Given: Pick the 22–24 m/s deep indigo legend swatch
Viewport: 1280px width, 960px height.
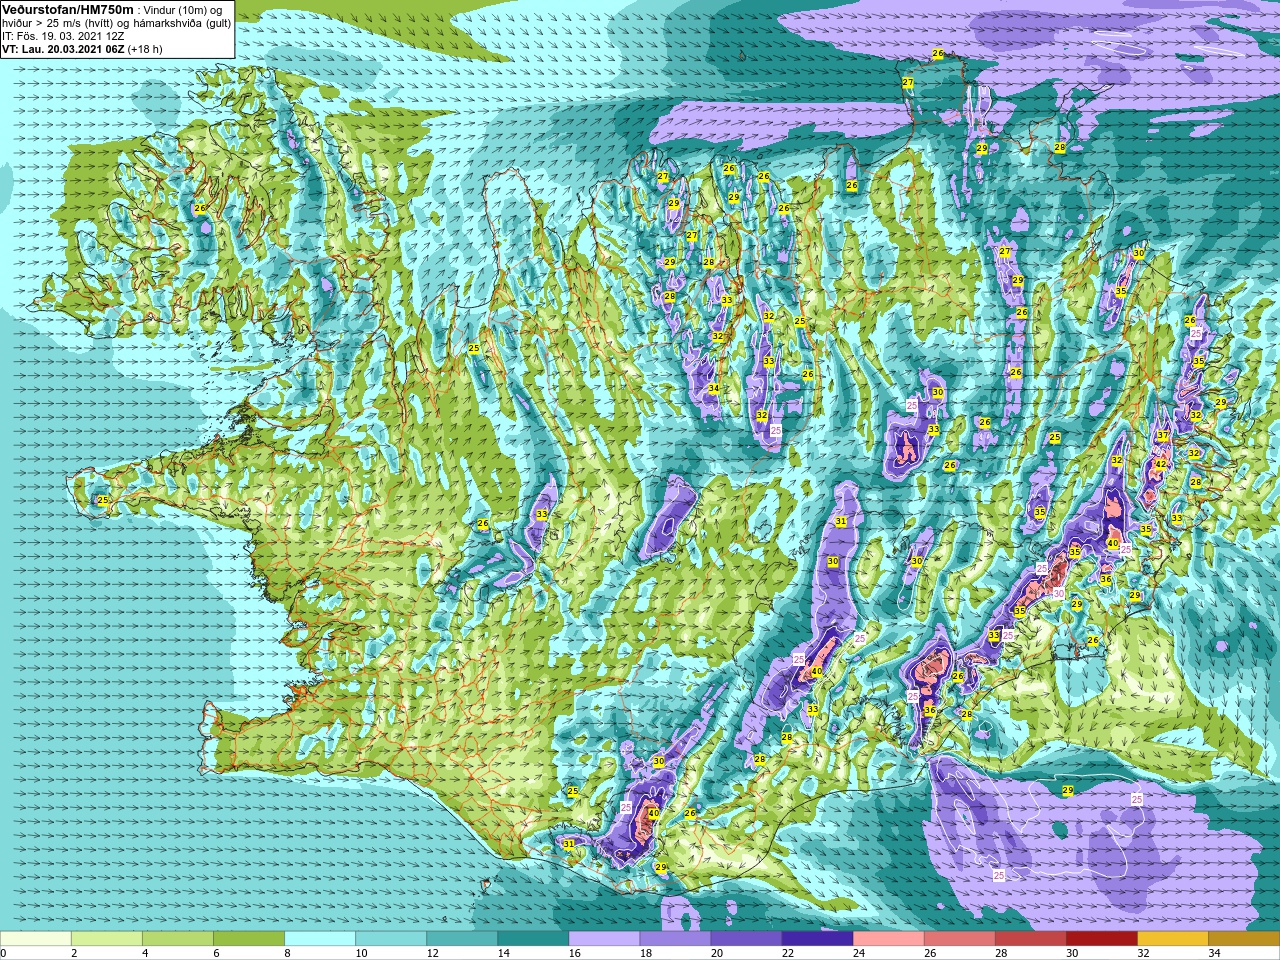Looking at the screenshot, I should [817, 938].
